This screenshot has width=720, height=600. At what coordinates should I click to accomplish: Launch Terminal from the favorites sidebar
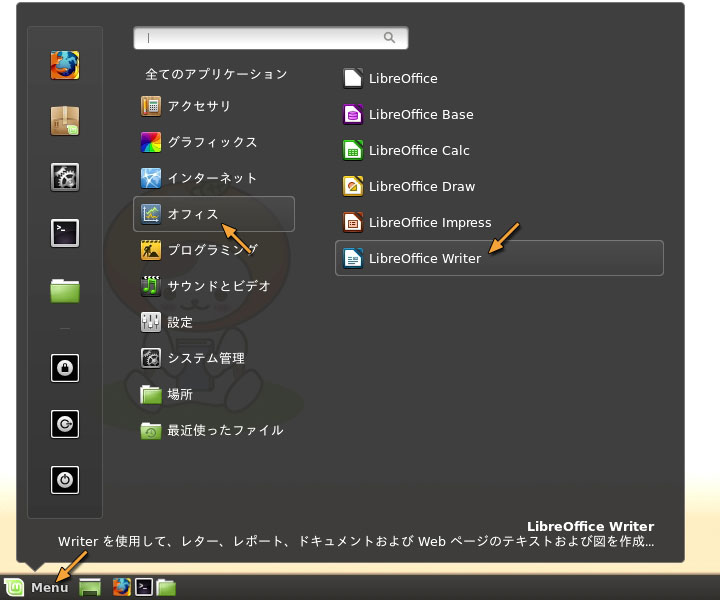[65, 233]
